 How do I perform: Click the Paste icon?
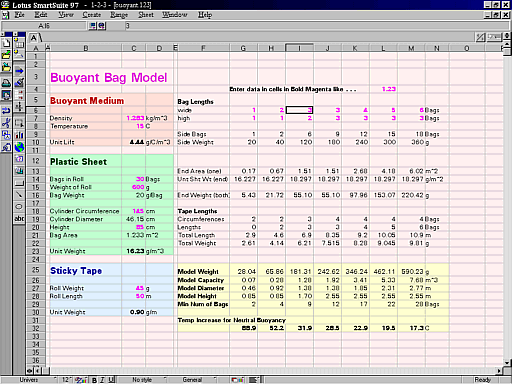(x=6, y=147)
